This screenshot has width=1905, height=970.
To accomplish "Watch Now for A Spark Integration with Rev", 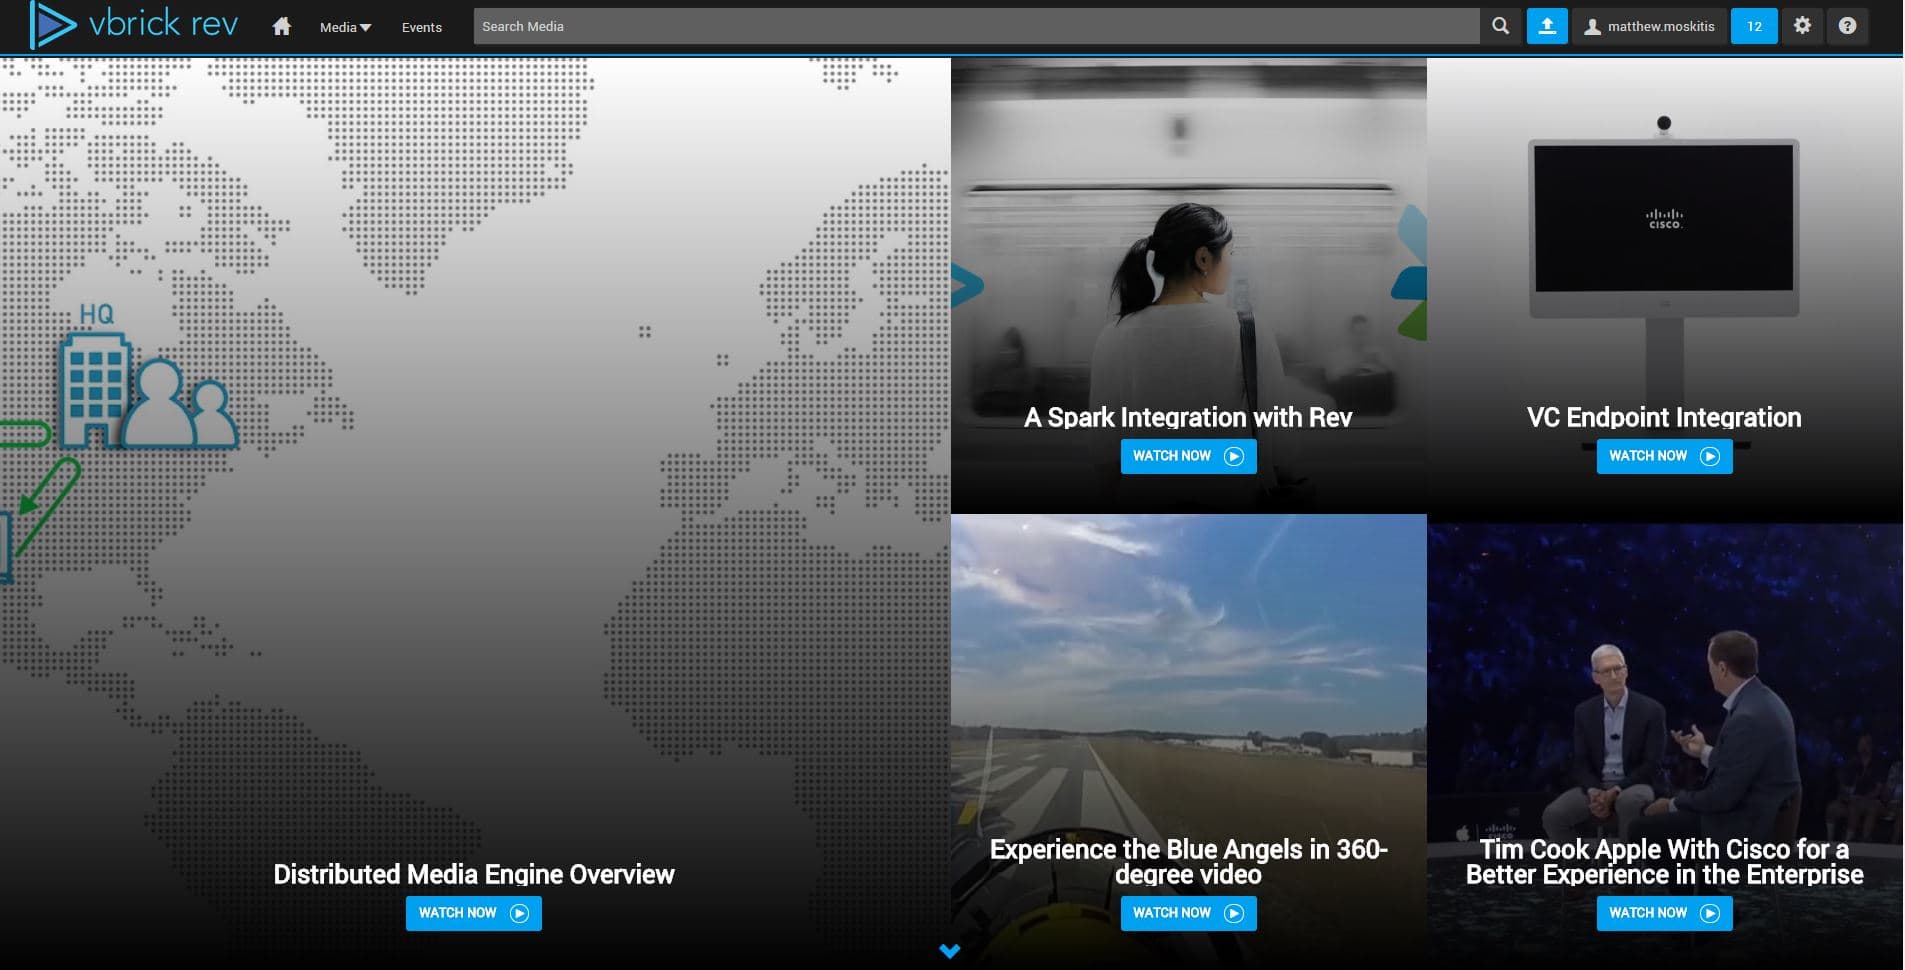I will pyautogui.click(x=1188, y=456).
